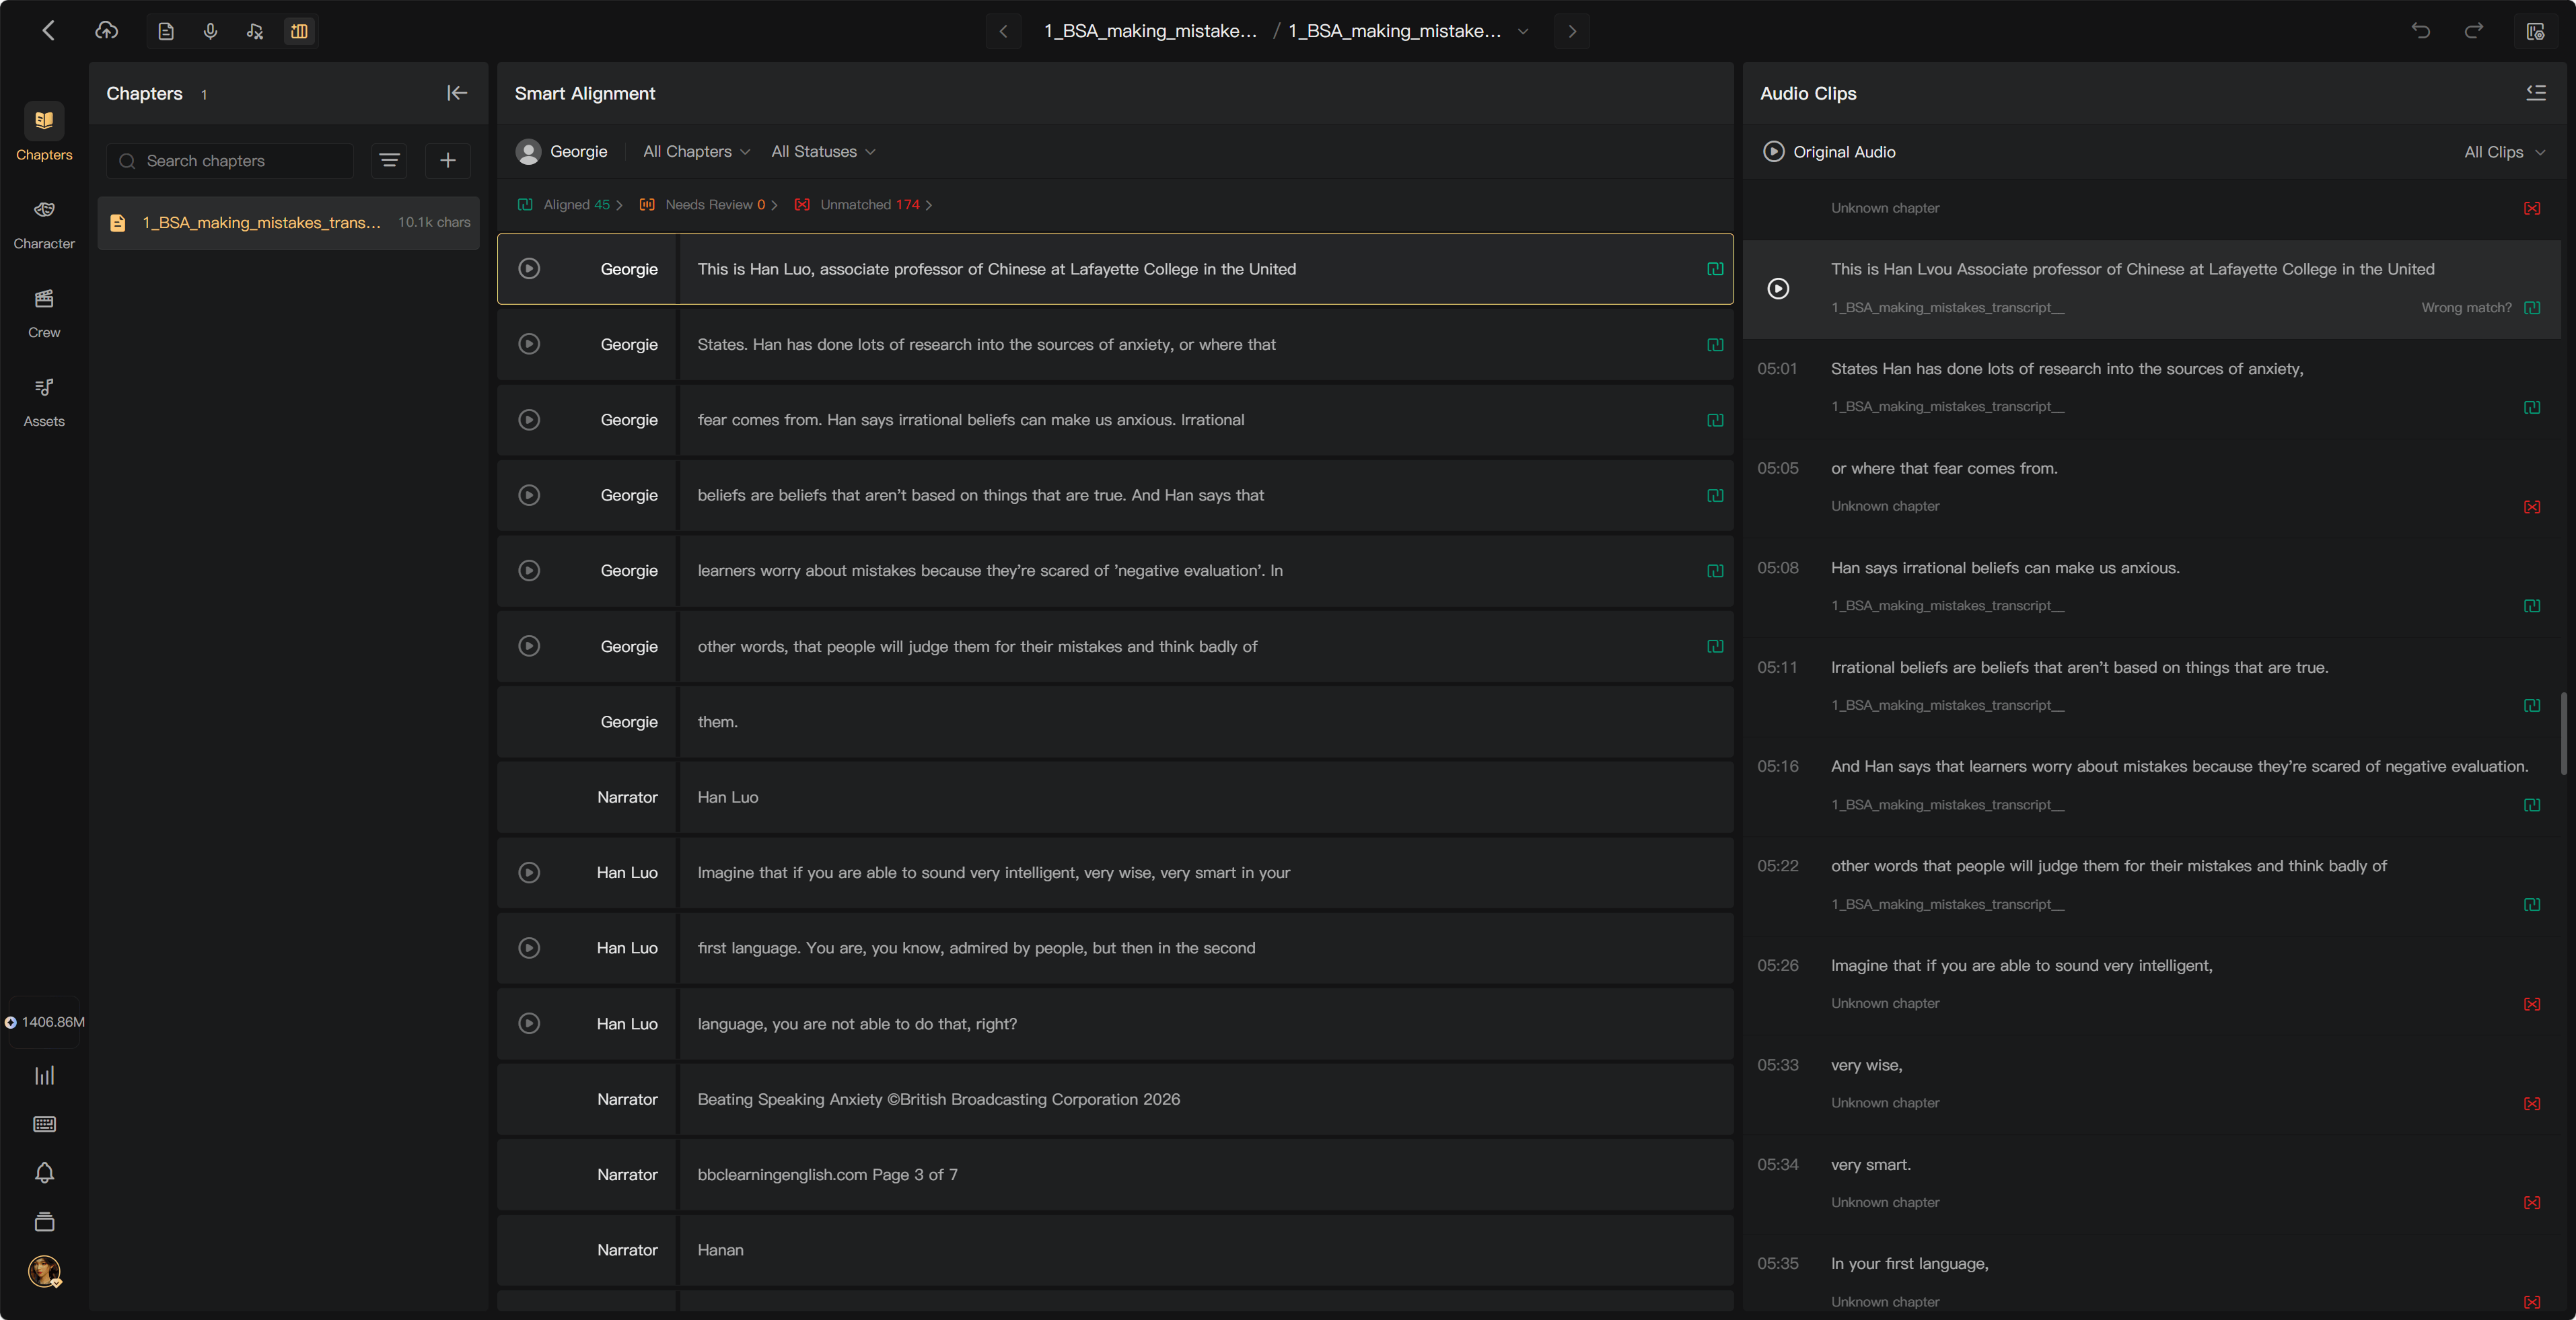Image resolution: width=2576 pixels, height=1320 pixels.
Task: Expand the All Chapters dropdown
Action: (x=696, y=152)
